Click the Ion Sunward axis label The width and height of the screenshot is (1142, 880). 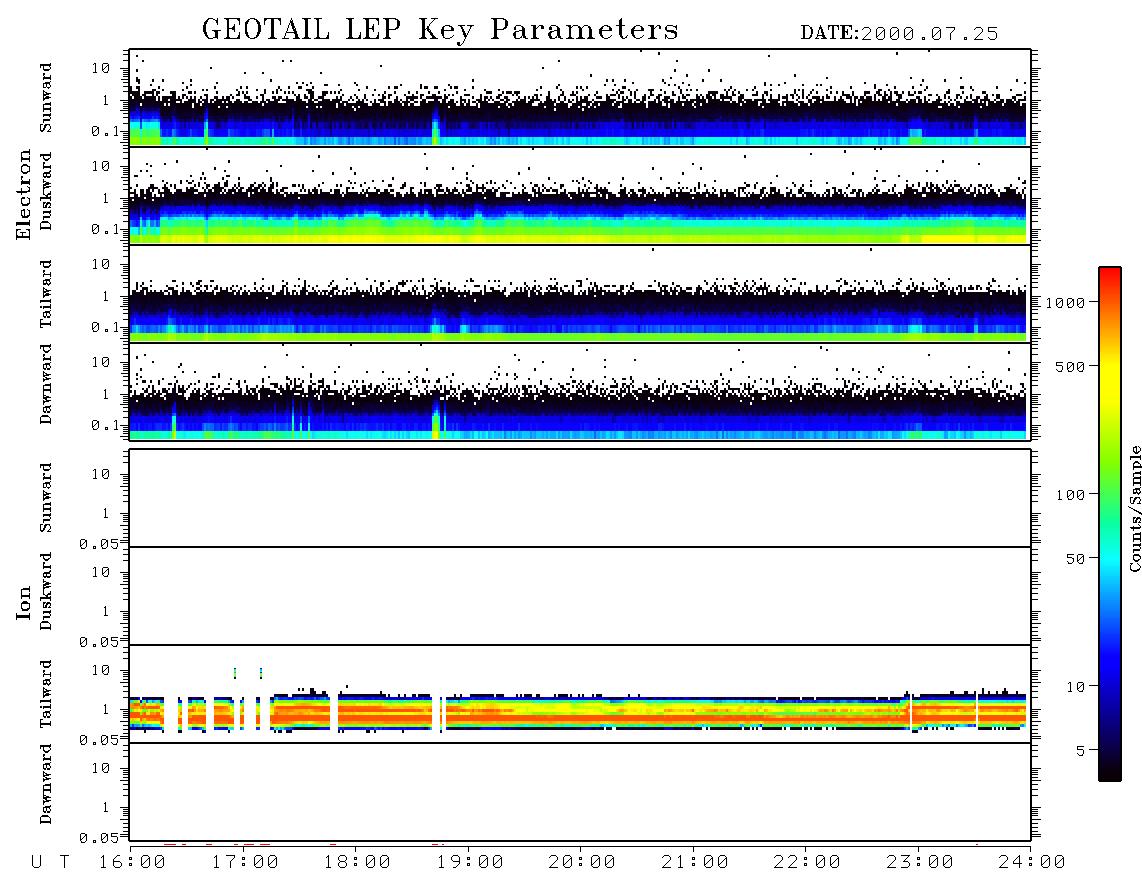[46, 497]
